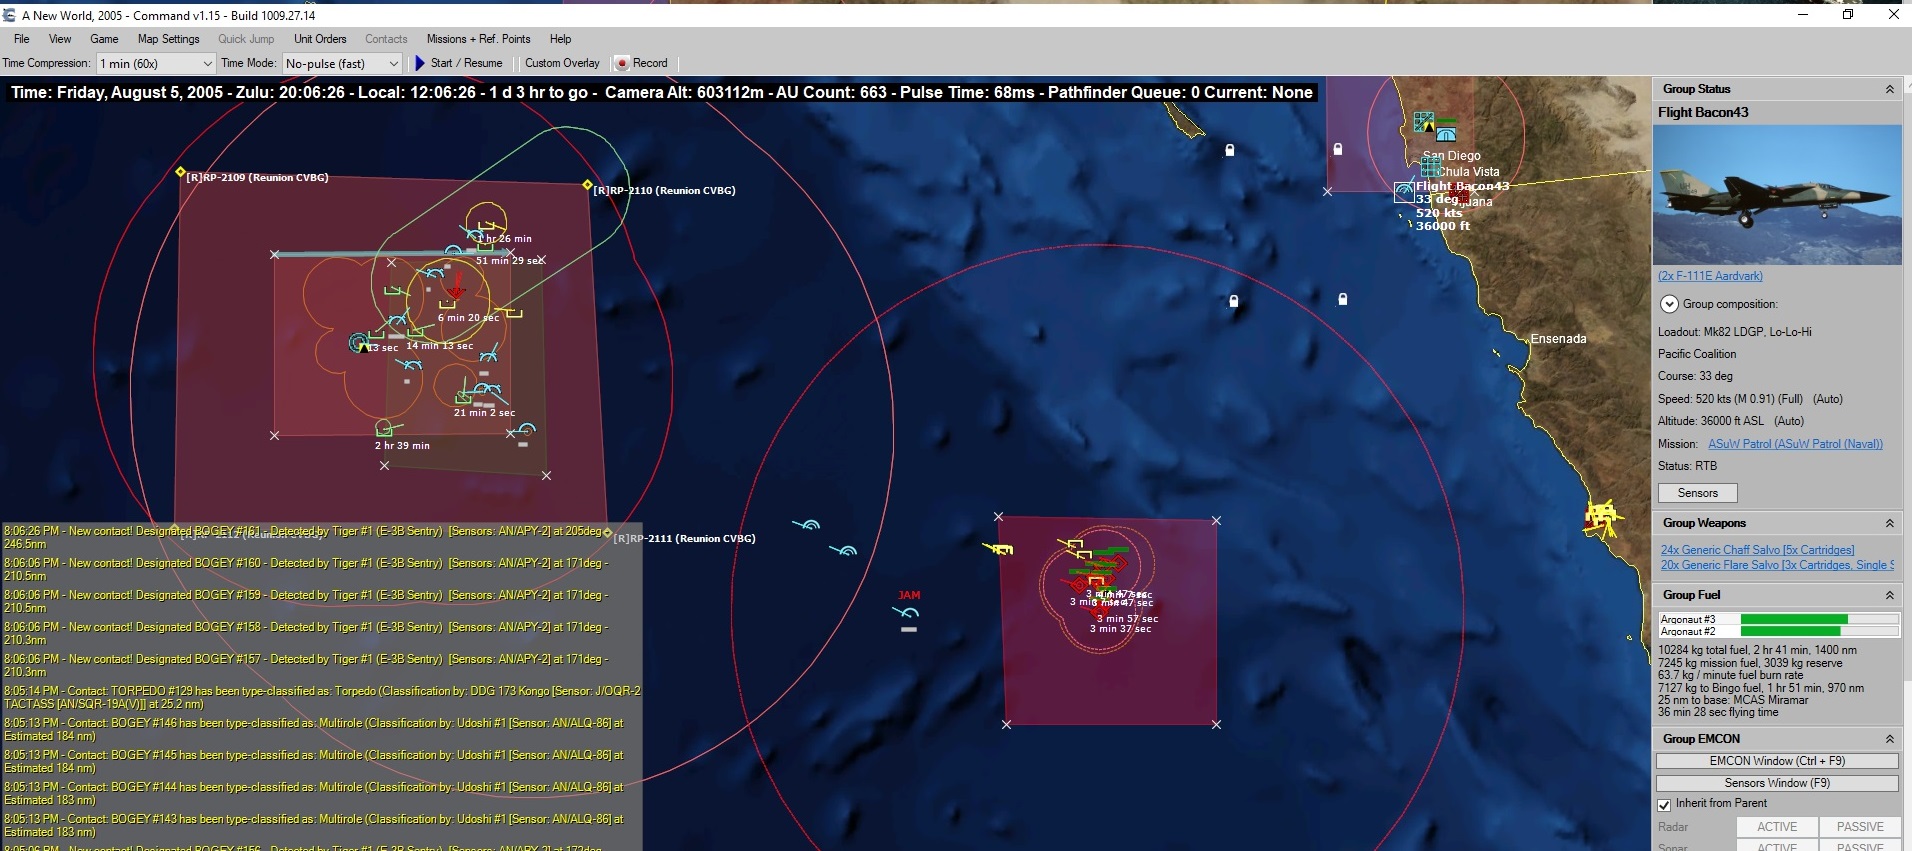This screenshot has width=1912, height=851.
Task: Set Radar EMCON to PASSIVE
Action: point(1860,827)
